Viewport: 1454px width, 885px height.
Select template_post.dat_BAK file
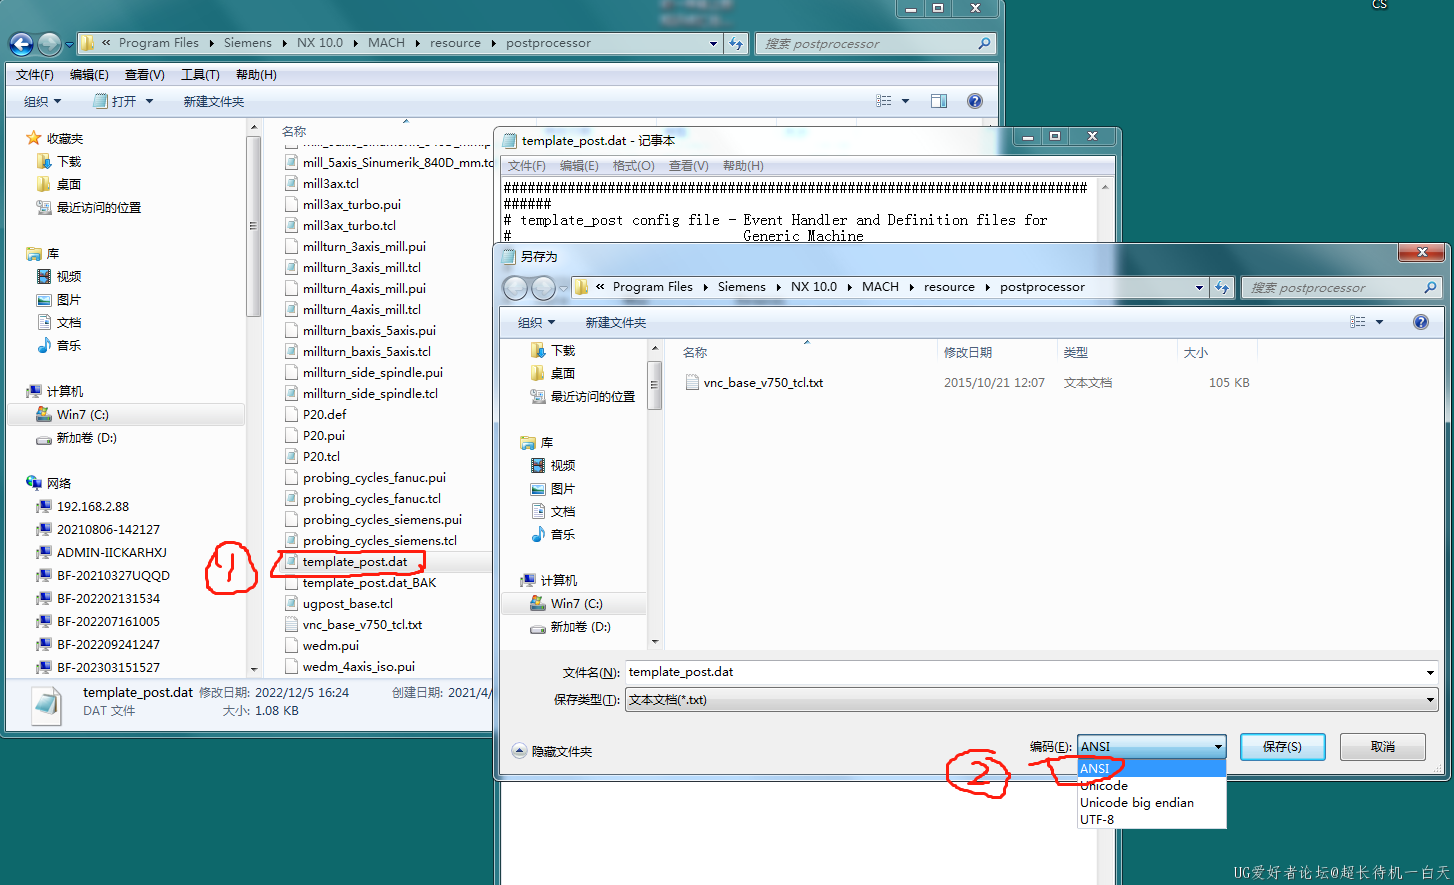(x=370, y=582)
